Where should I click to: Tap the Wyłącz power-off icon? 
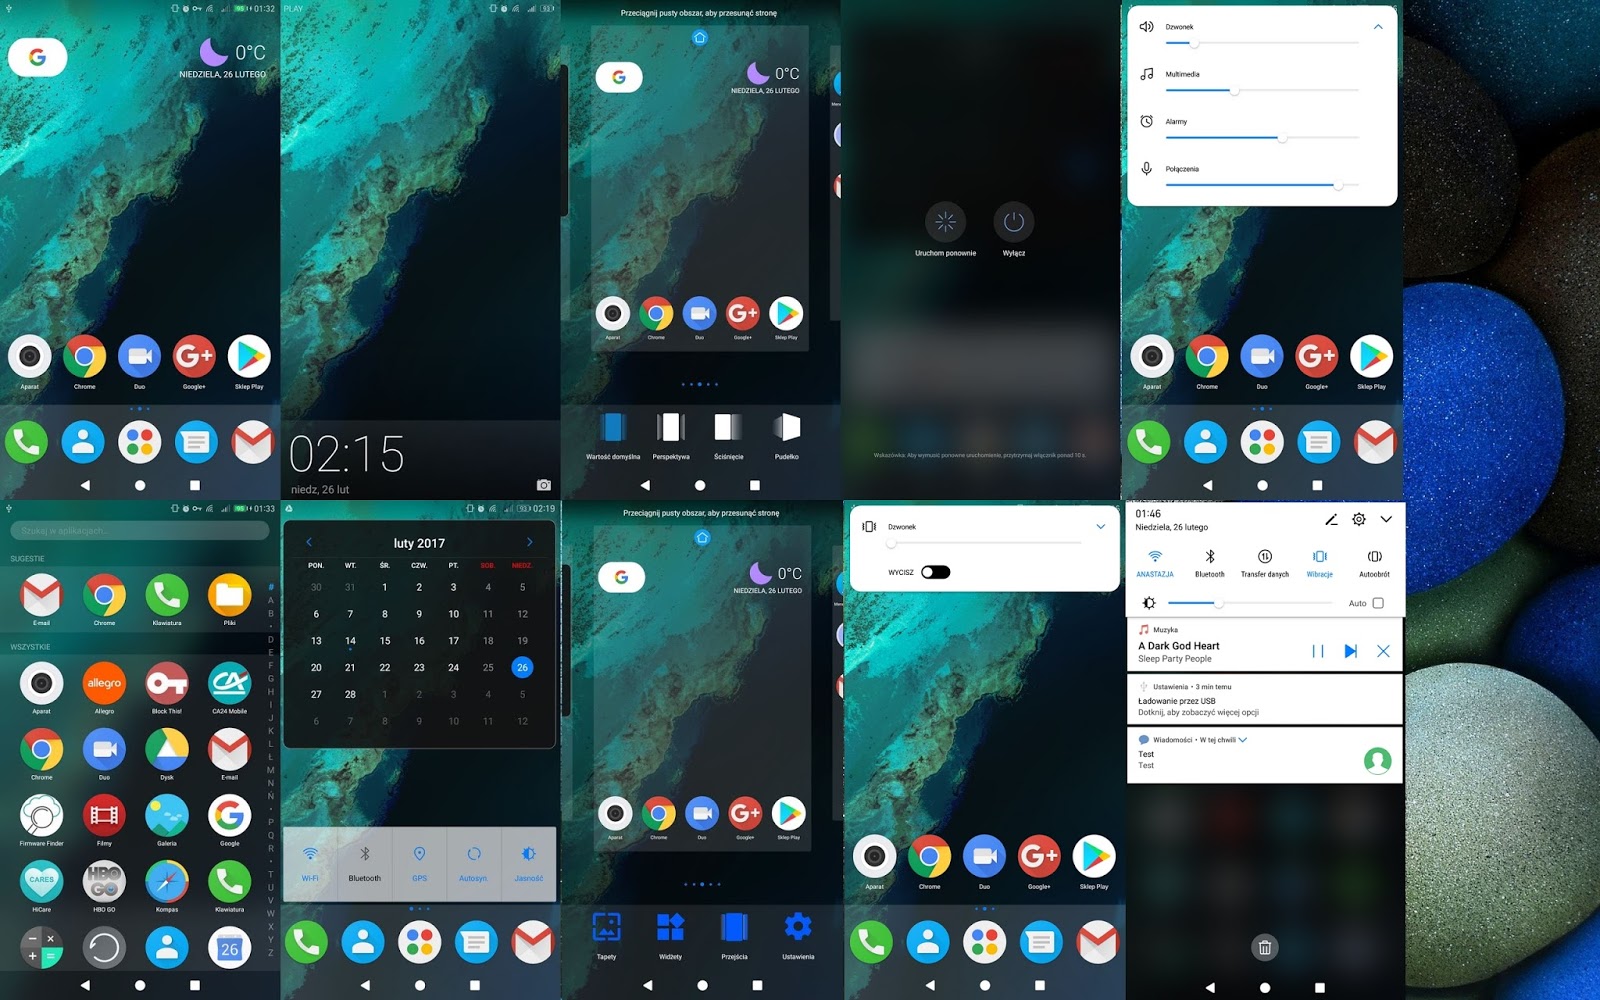coord(1013,222)
